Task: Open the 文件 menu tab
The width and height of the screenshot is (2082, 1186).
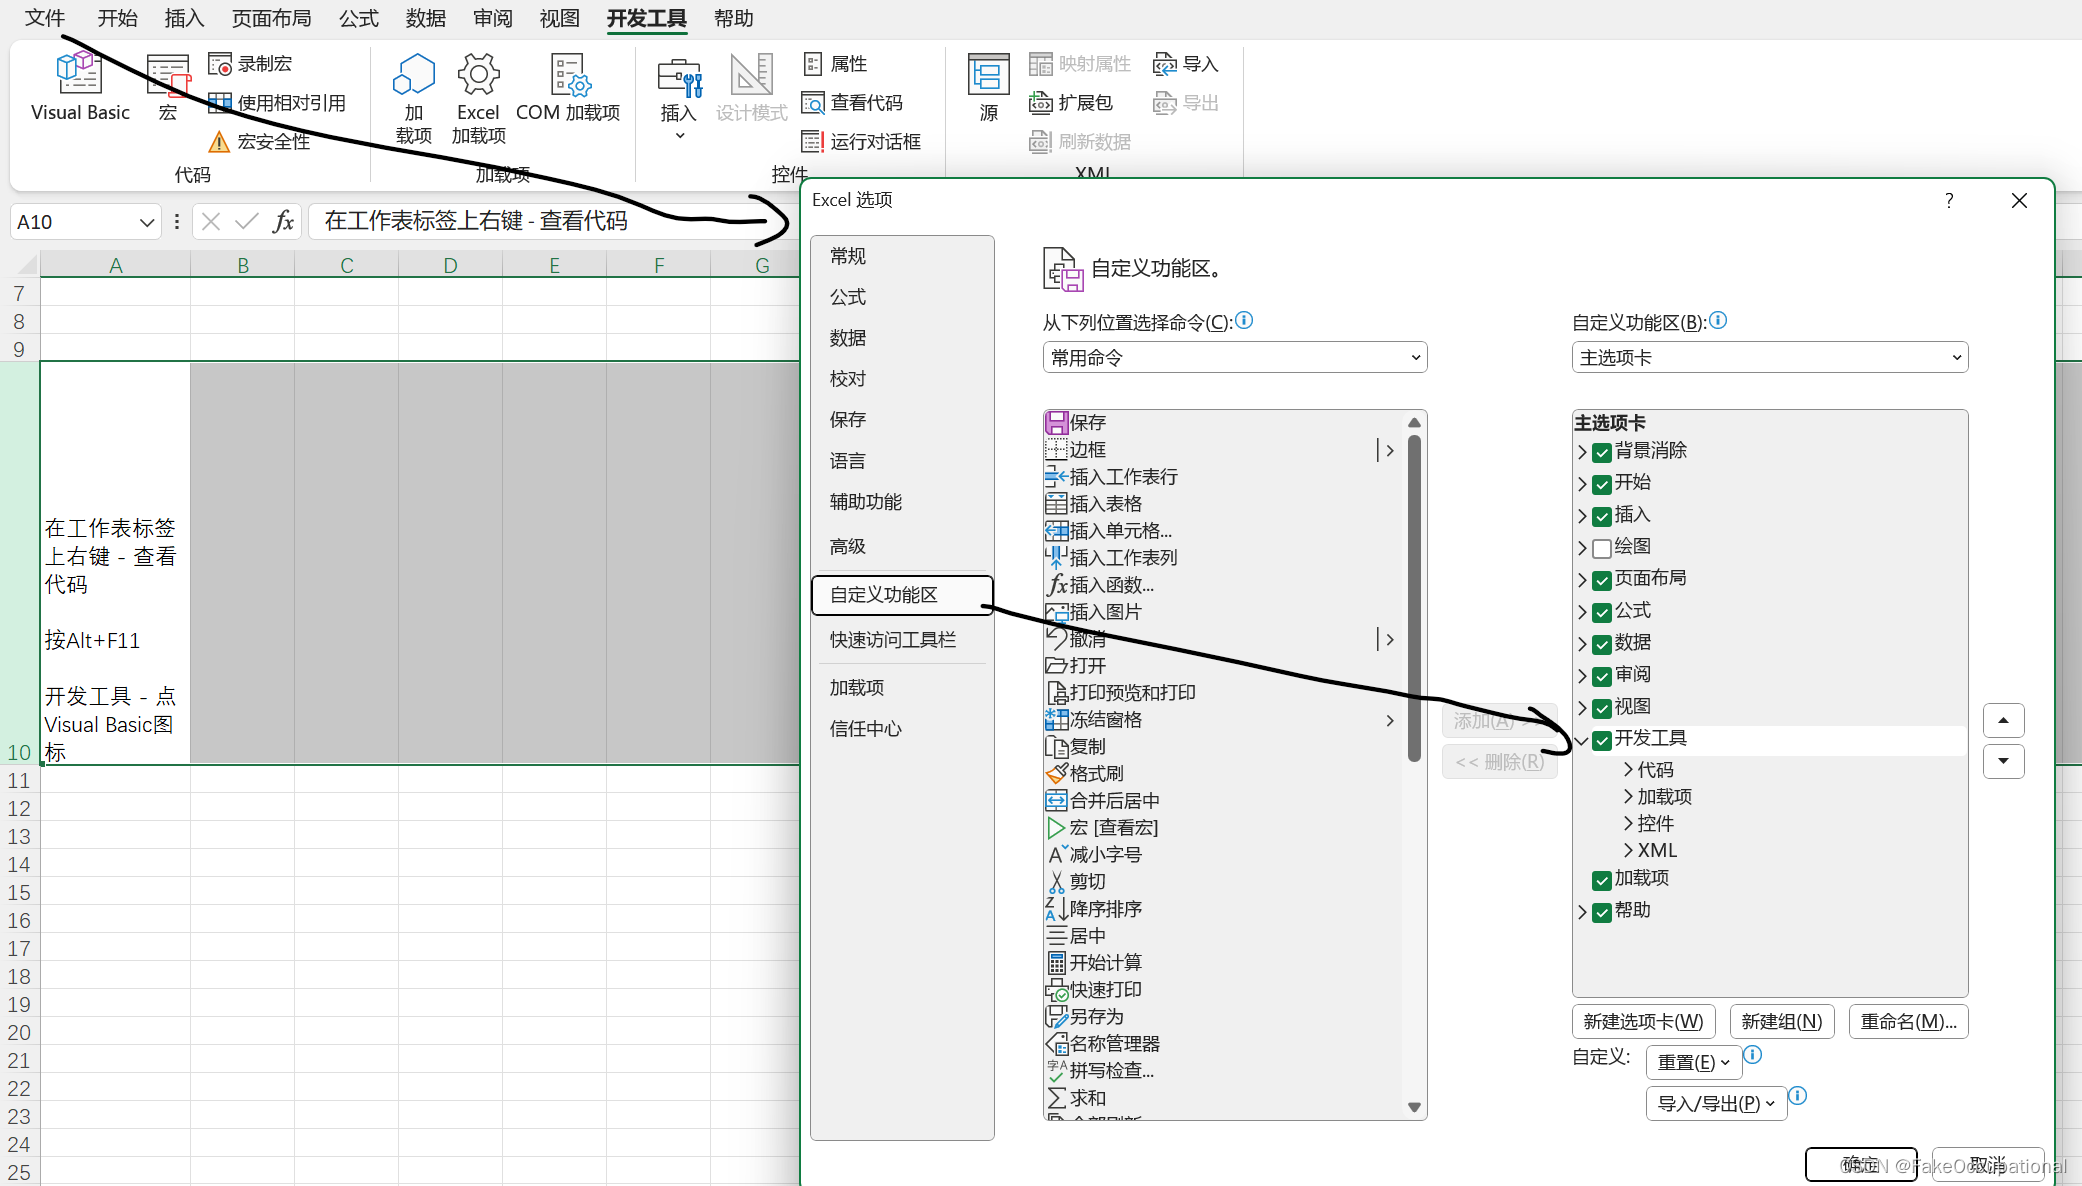Action: 45,18
